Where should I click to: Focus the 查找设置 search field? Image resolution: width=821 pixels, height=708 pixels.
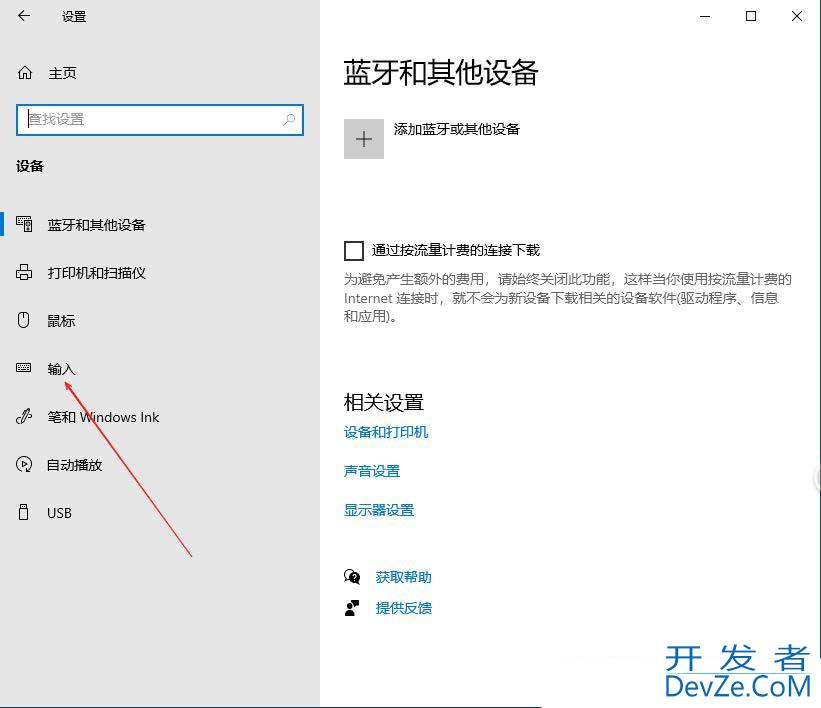(x=160, y=120)
